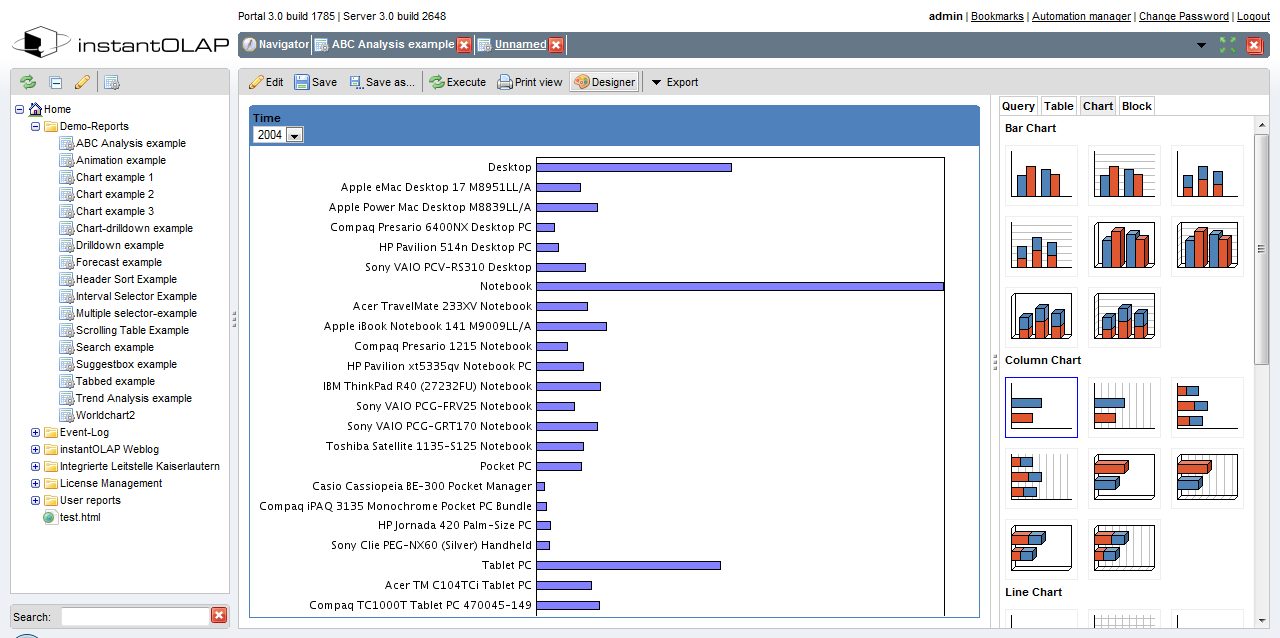Screen dimensions: 1280x638
Task: Expand the instantOLAP Weblog folder
Action: (x=36, y=449)
